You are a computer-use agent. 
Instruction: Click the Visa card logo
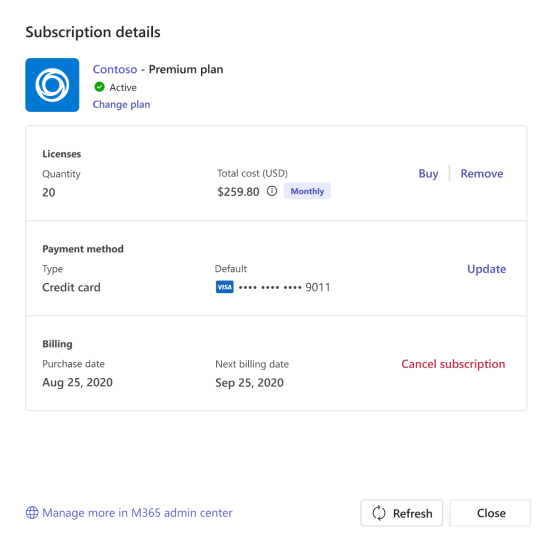(224, 287)
